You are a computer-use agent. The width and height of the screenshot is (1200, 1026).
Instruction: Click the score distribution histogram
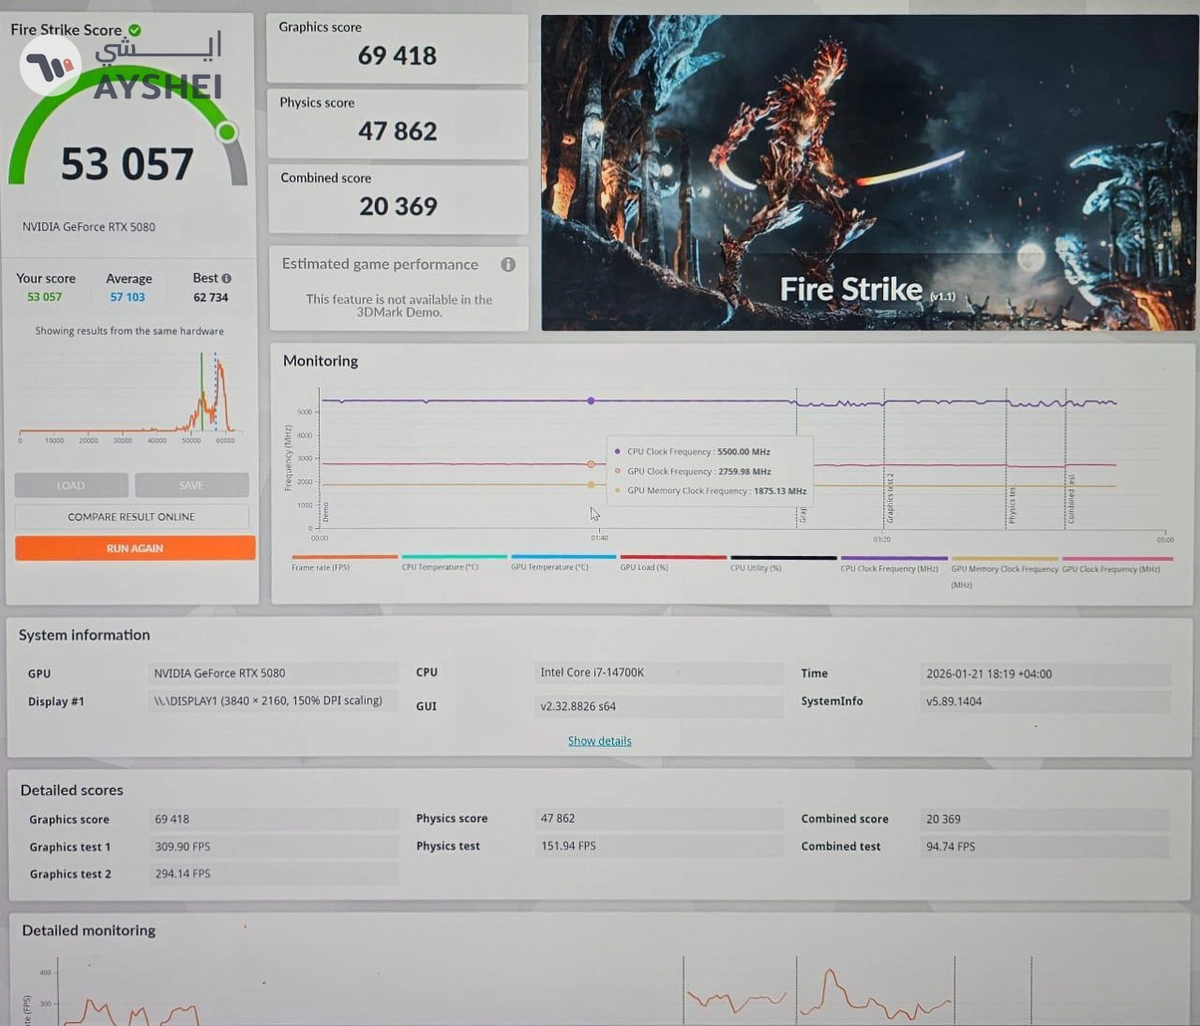pyautogui.click(x=128, y=394)
